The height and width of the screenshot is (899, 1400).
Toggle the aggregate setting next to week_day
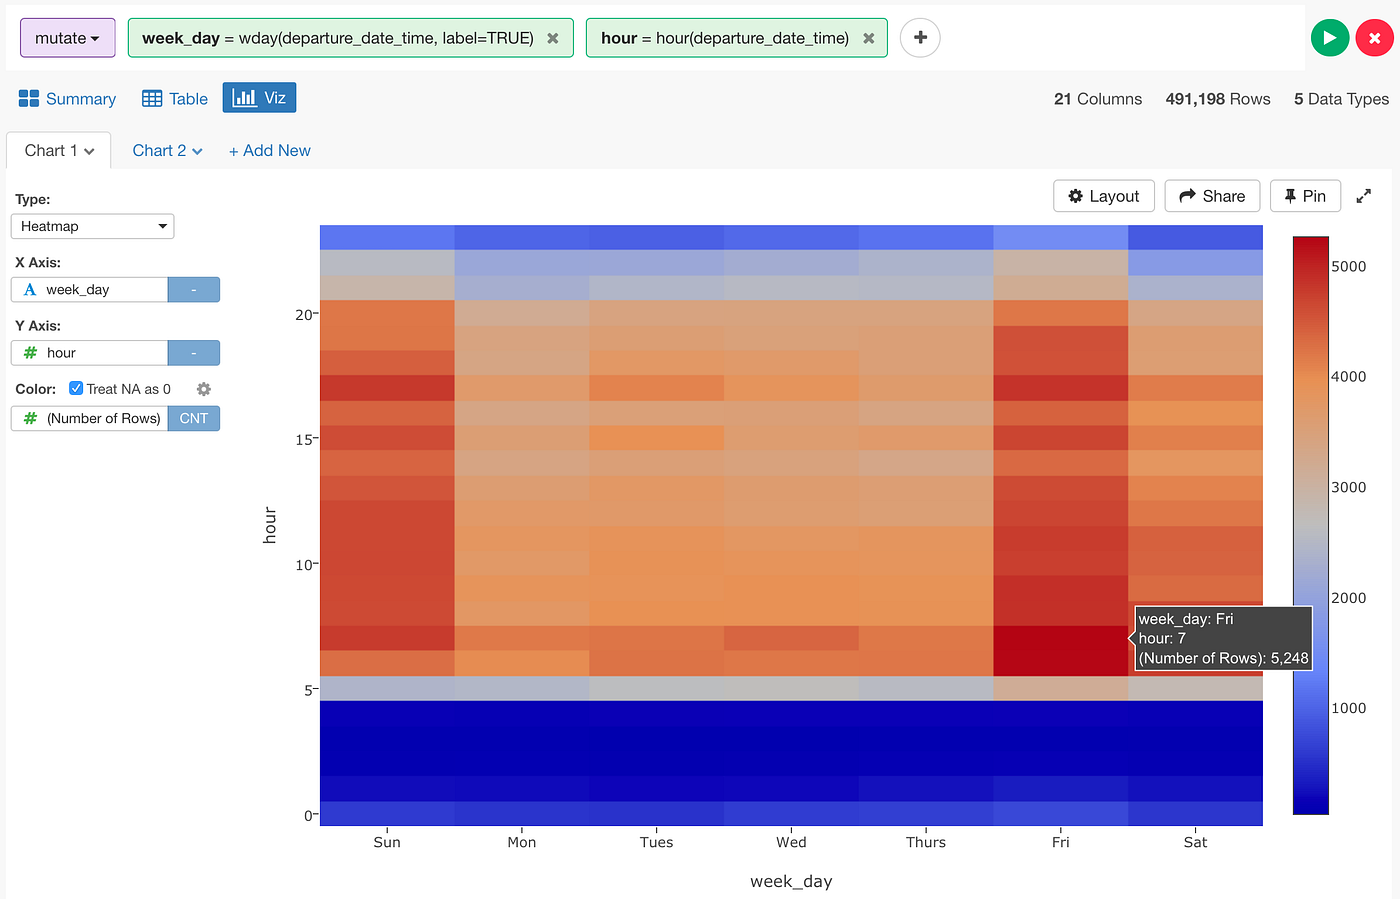point(193,289)
